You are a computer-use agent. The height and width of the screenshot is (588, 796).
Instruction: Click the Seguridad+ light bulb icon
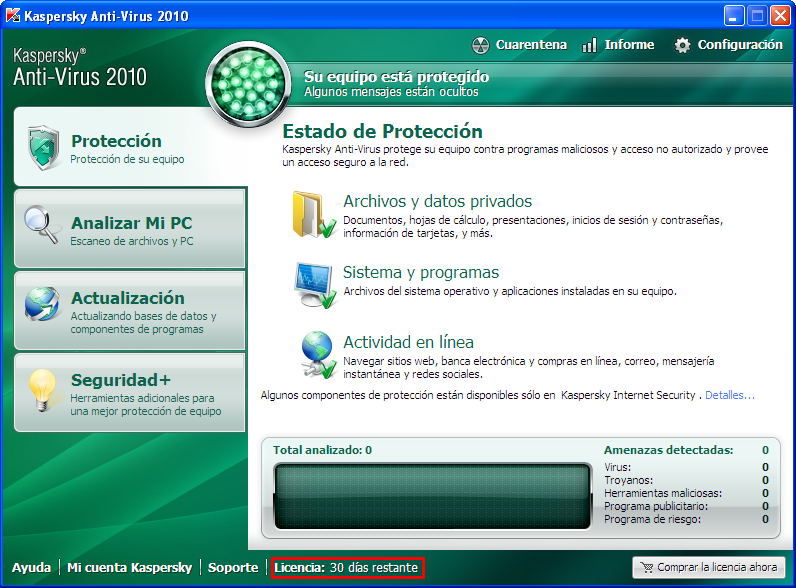[x=42, y=390]
